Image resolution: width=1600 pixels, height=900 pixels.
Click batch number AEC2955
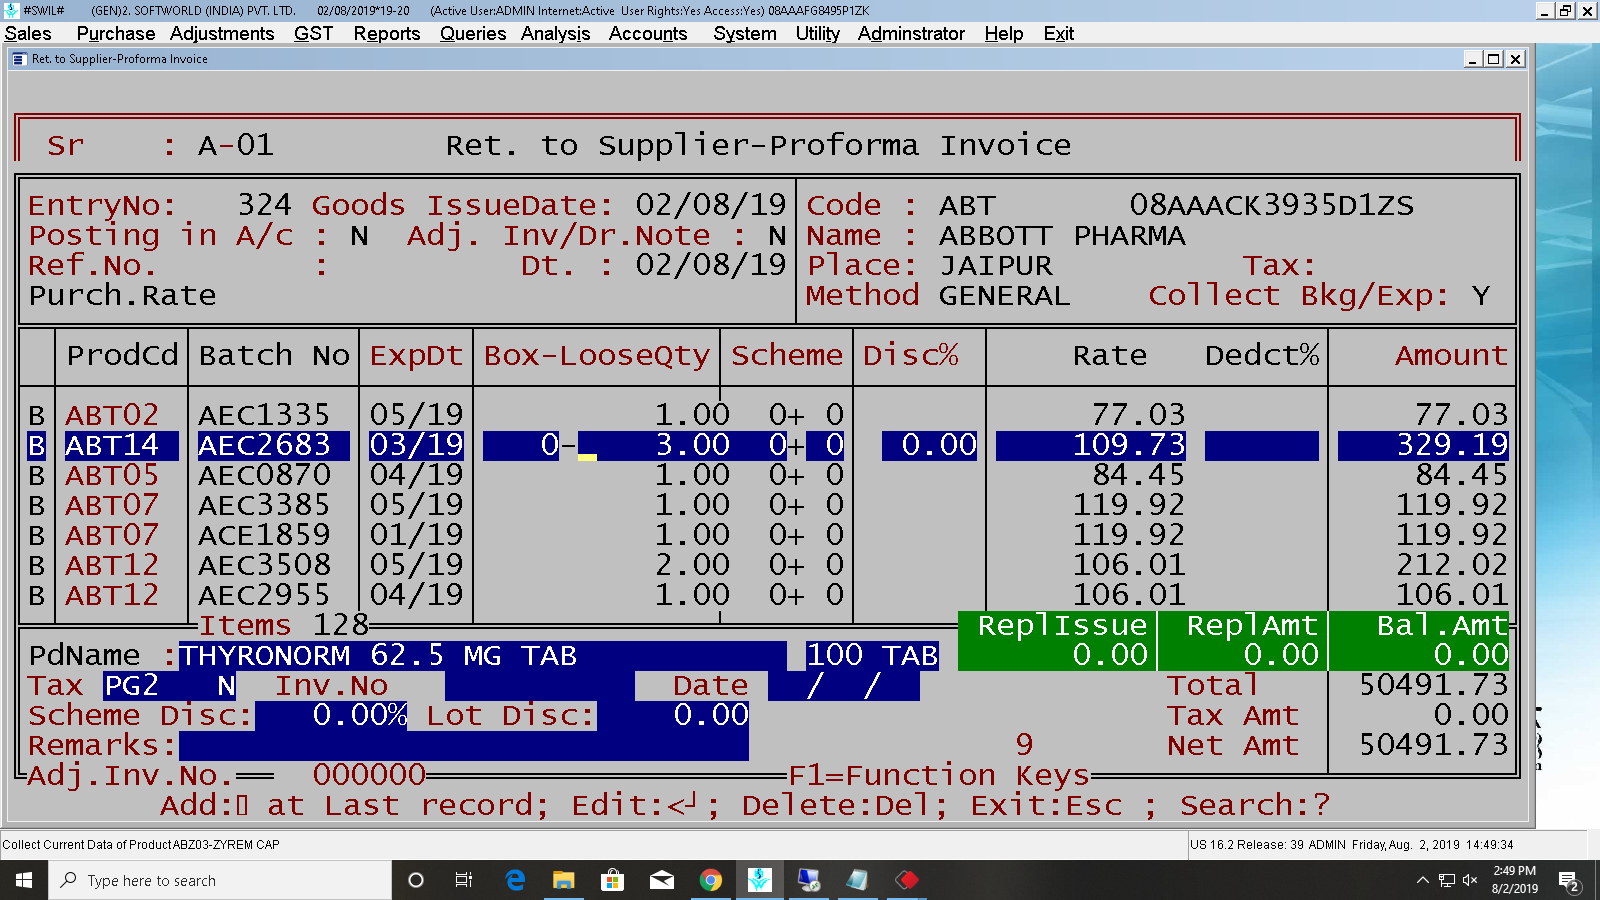click(264, 595)
